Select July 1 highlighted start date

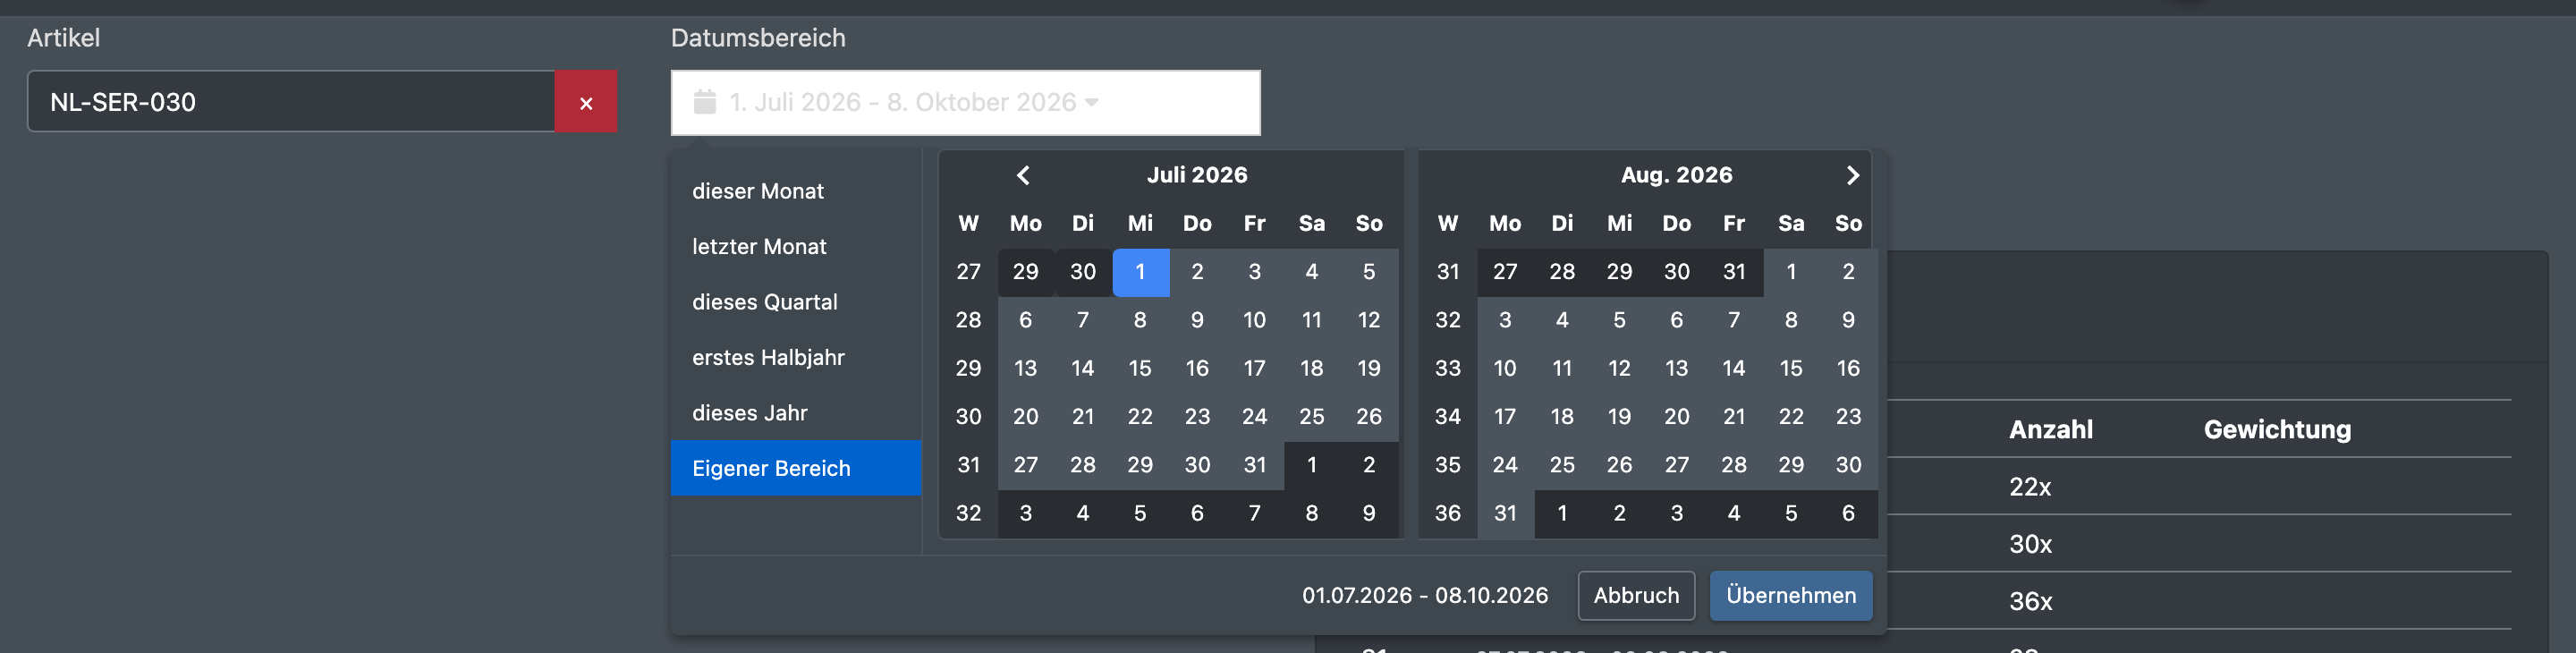tap(1140, 272)
